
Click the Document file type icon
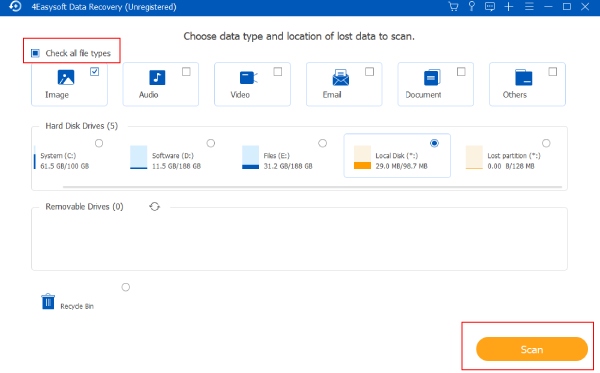click(432, 78)
